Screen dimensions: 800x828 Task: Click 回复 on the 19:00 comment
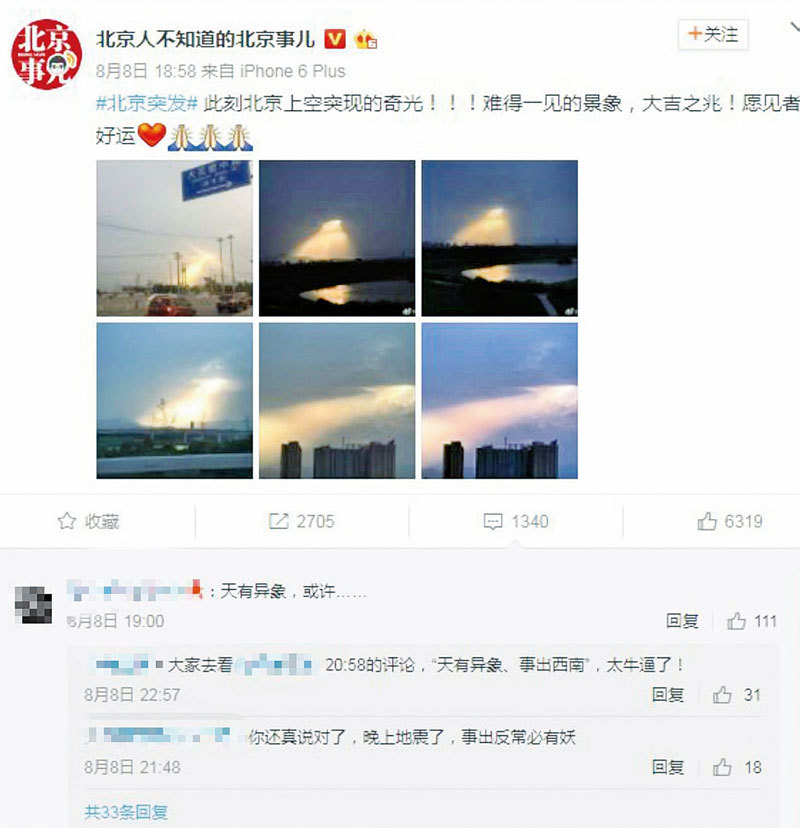coord(682,621)
